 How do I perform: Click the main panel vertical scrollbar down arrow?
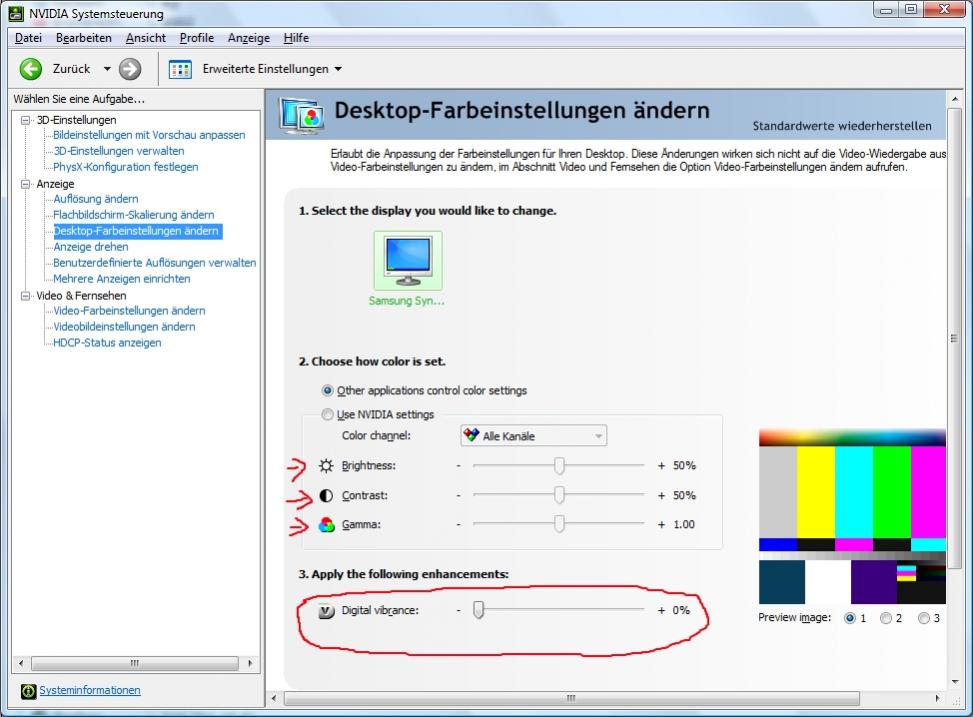coord(955,682)
